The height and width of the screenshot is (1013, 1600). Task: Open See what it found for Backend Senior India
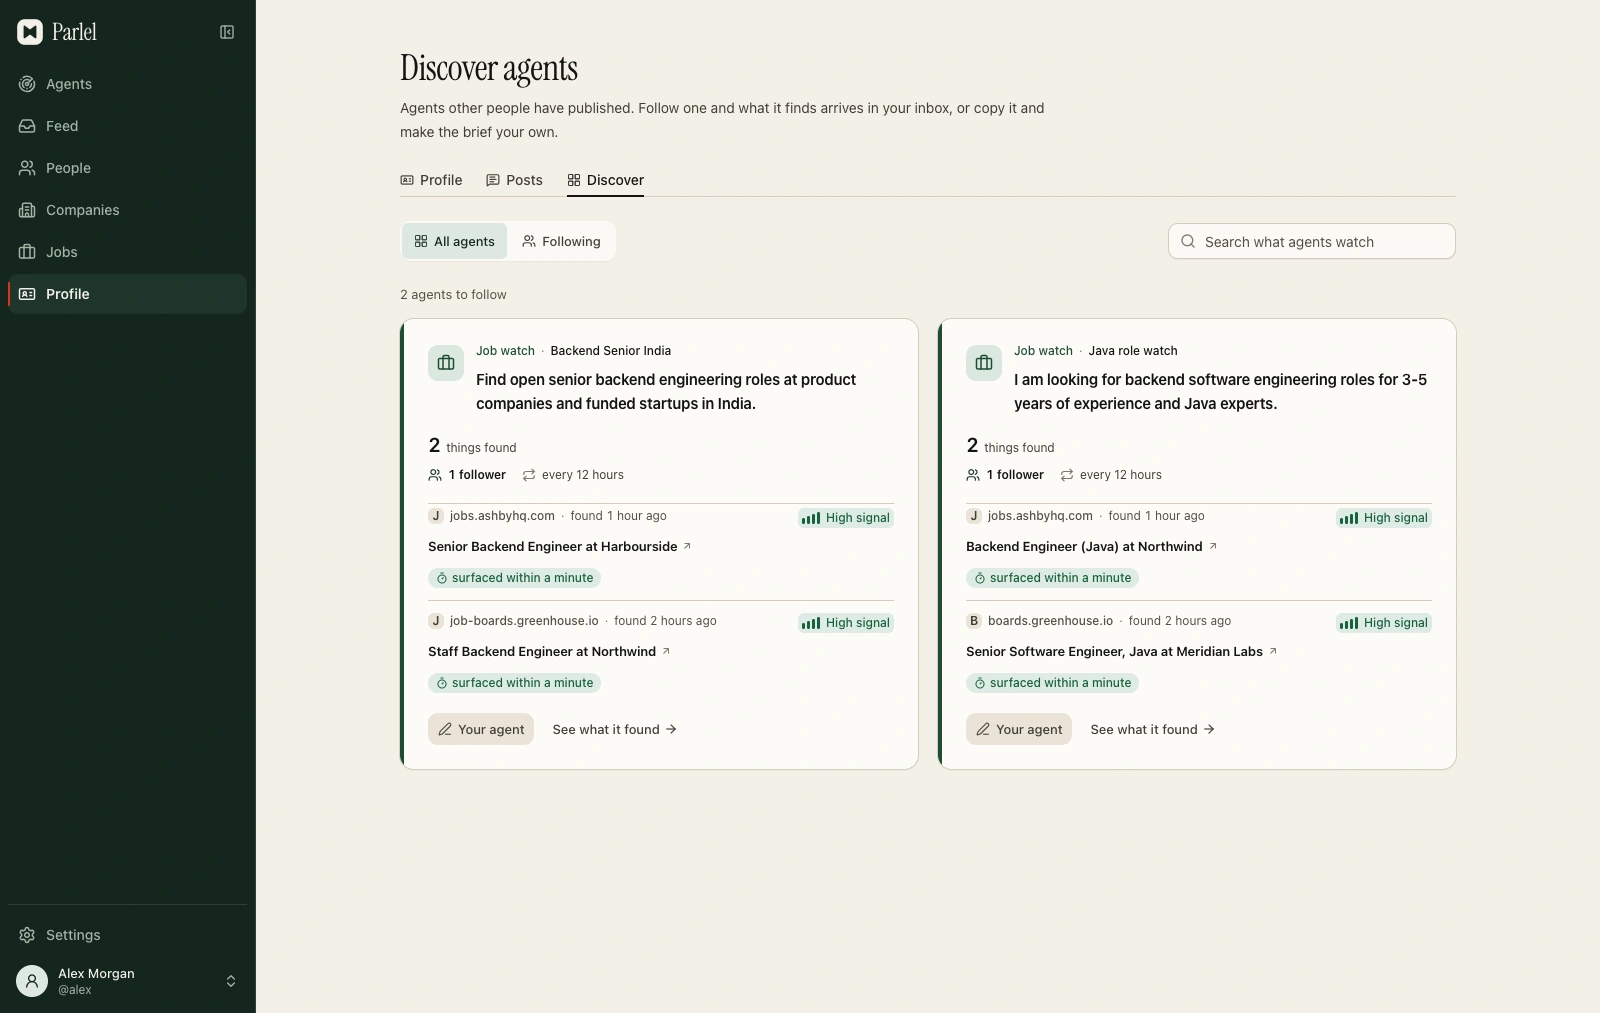[x=615, y=729]
